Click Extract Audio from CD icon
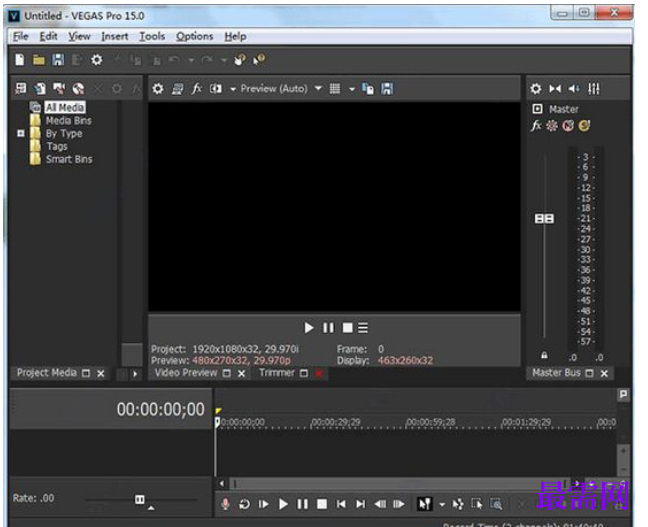The height and width of the screenshot is (527, 648). point(78,88)
